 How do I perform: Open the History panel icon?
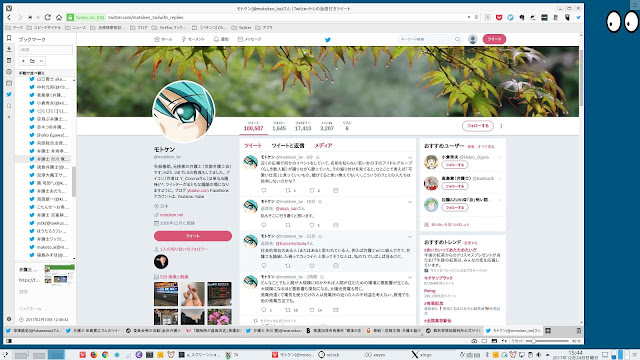(9, 72)
